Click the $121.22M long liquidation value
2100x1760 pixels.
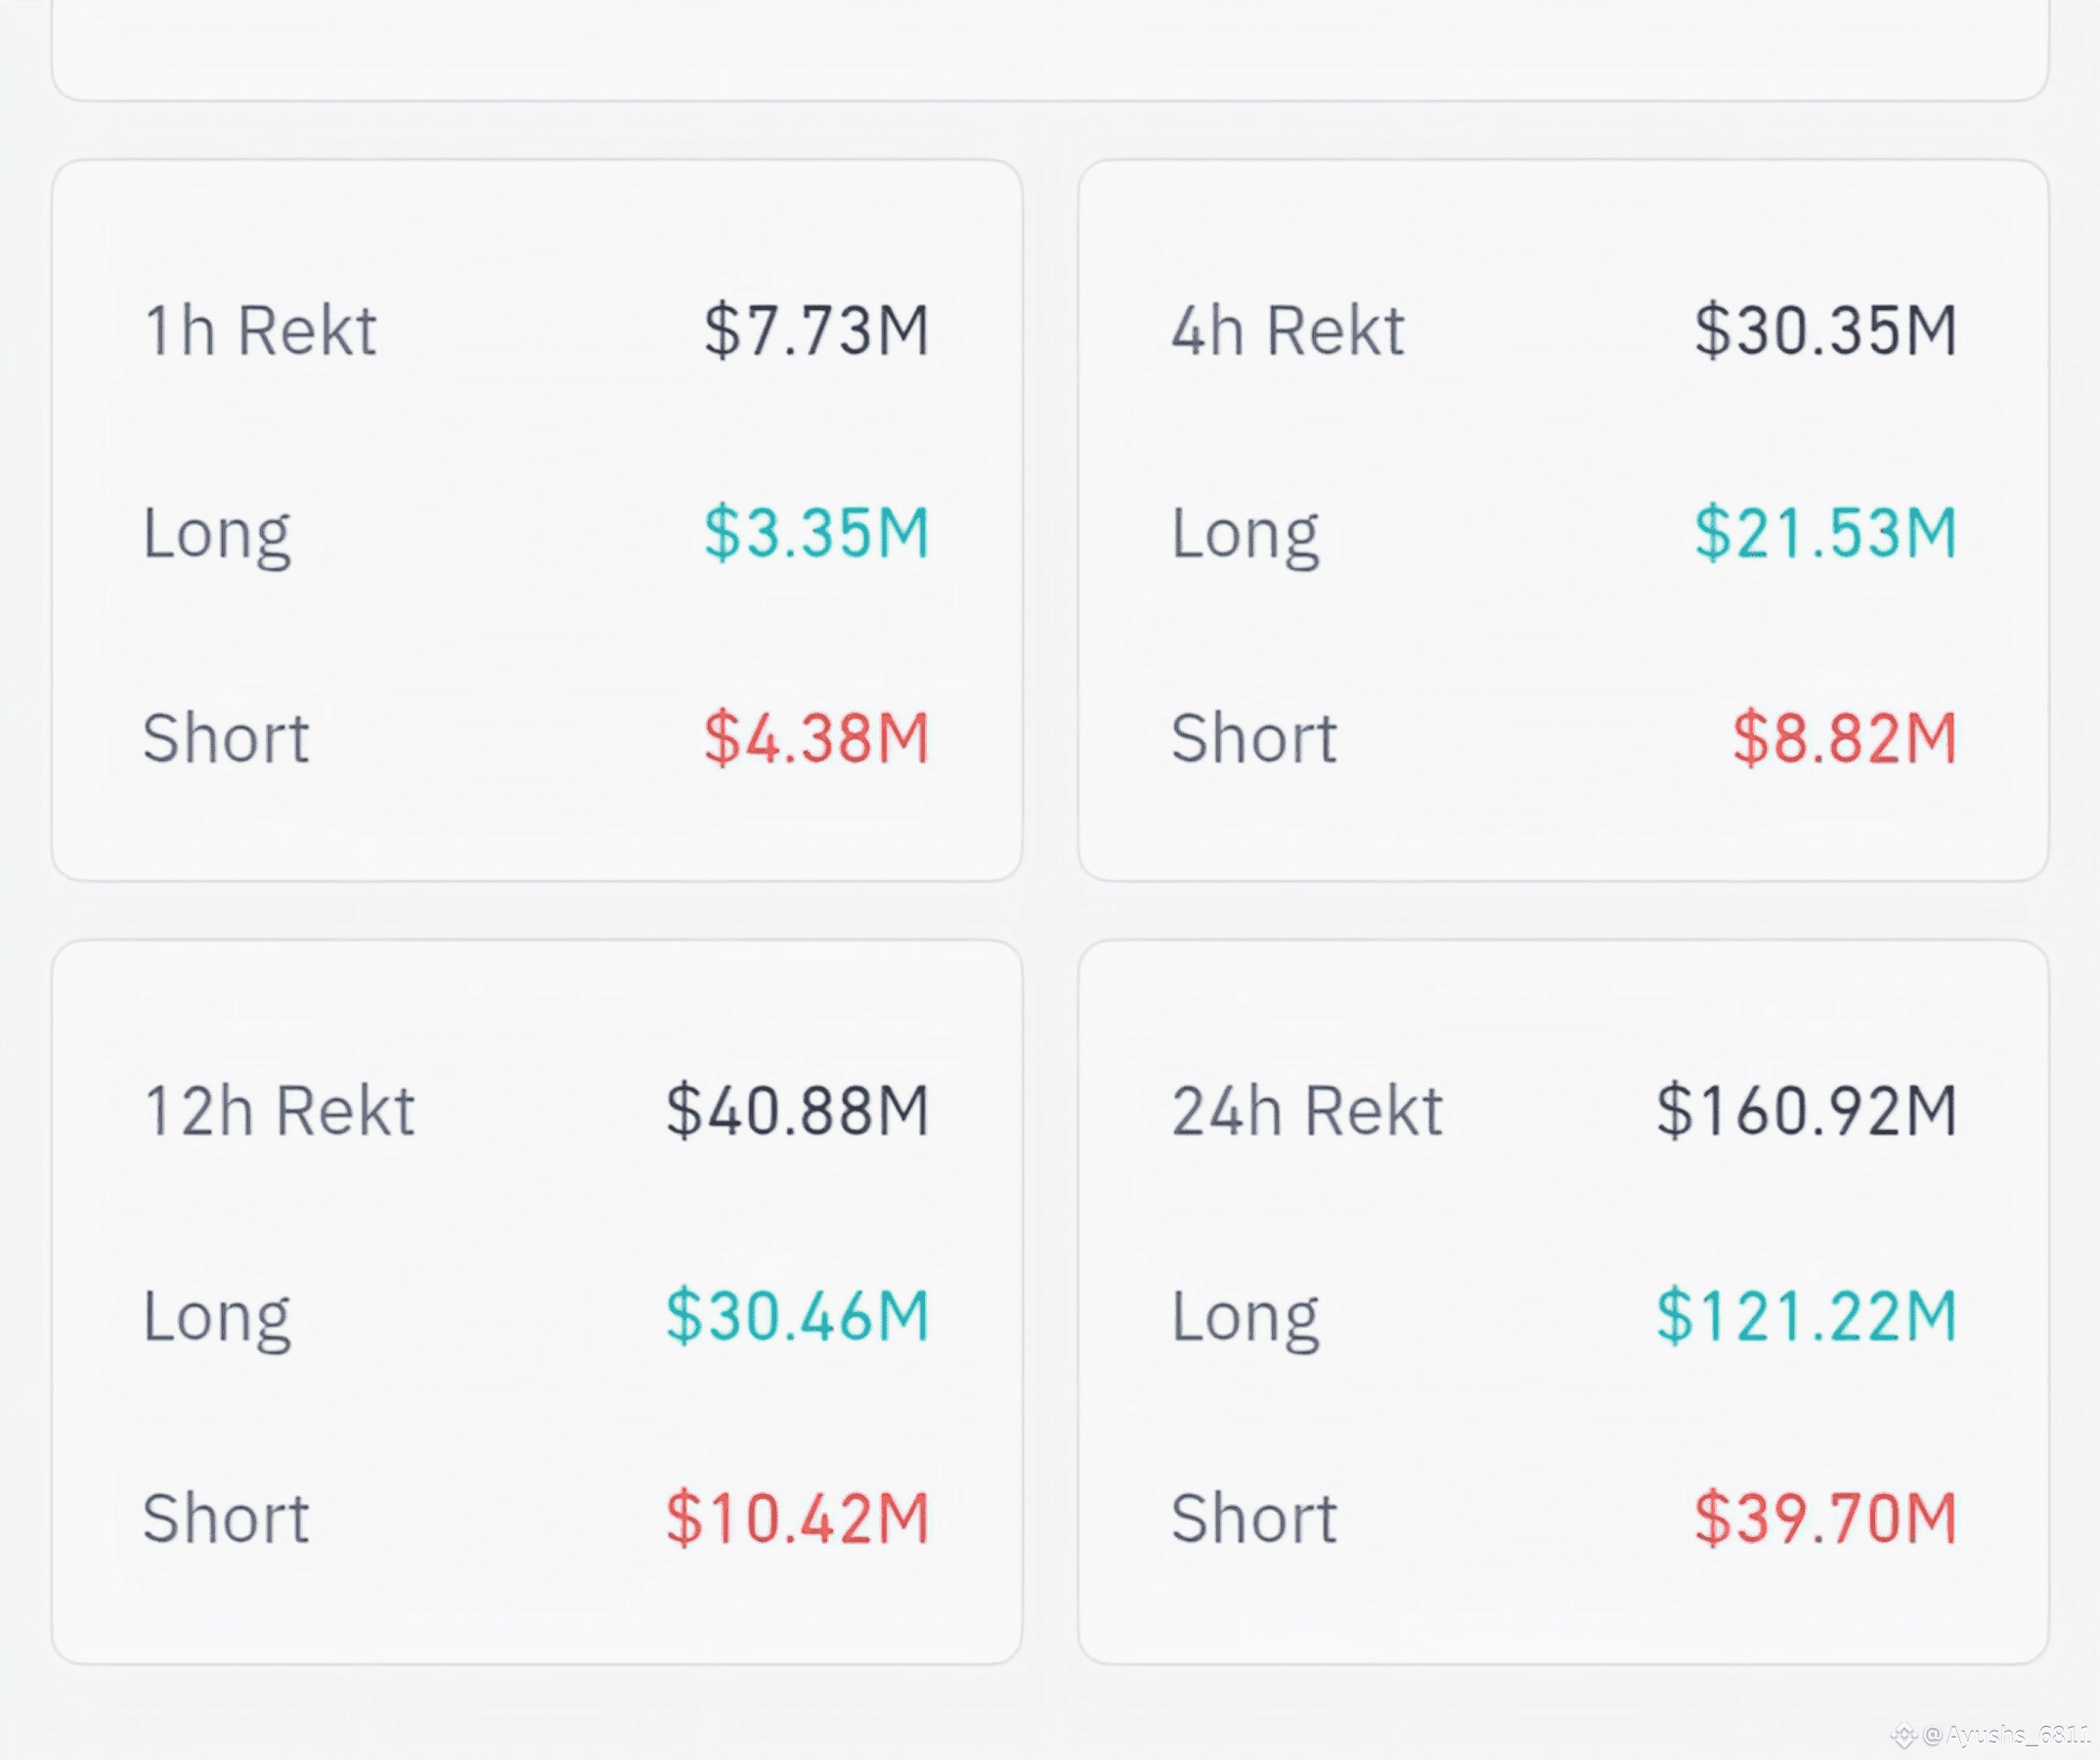tap(1806, 1316)
